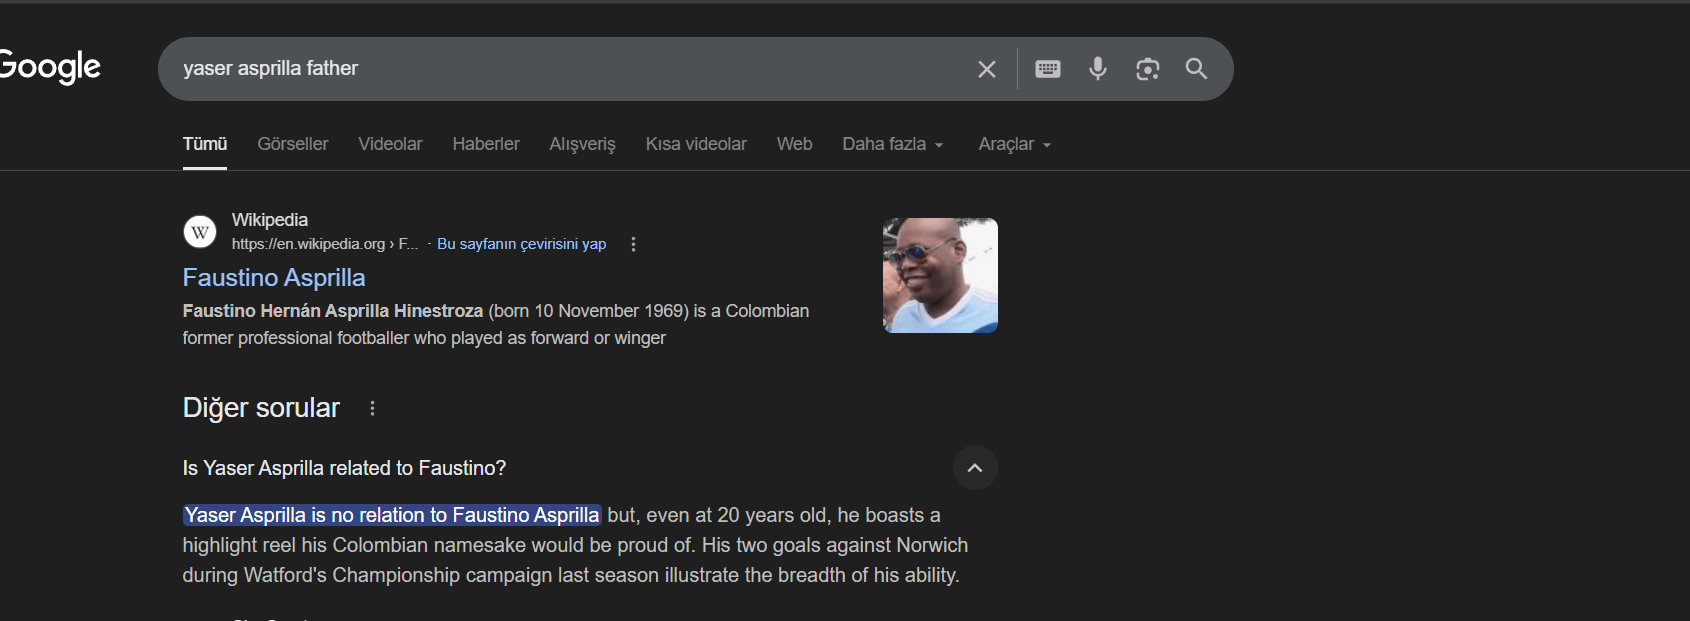Viewport: 1690px width, 621px height.
Task: Open the Araçlar tools dropdown
Action: click(x=1014, y=144)
